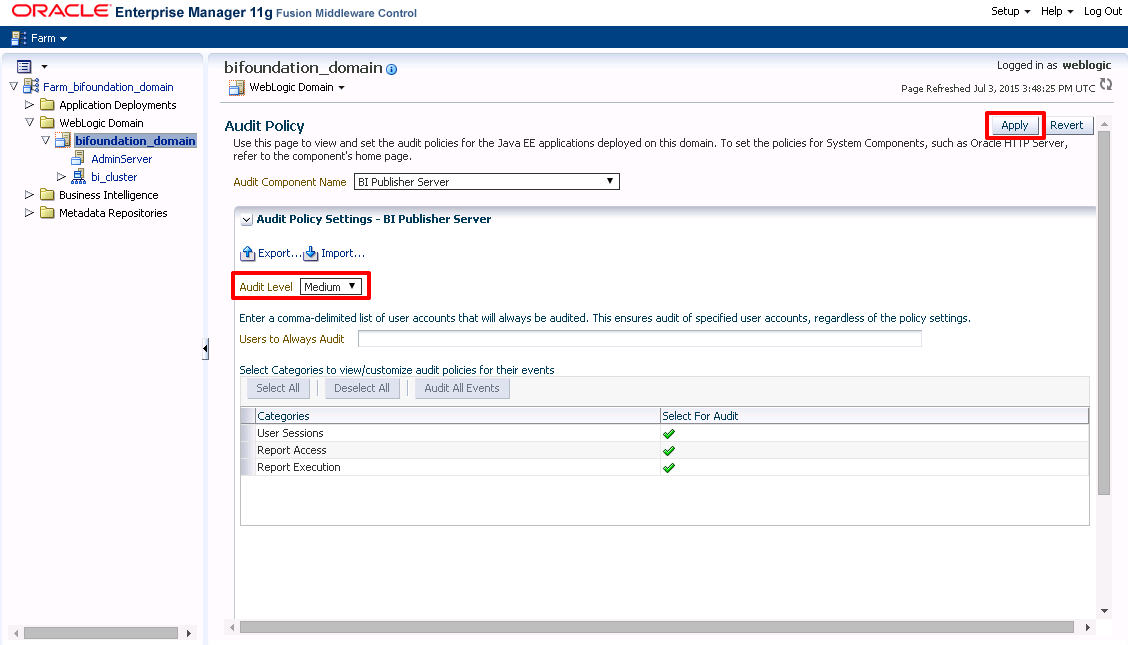Viewport: 1128px width, 645px height.
Task: Toggle the Report Access audit checkmark
Action: [669, 451]
